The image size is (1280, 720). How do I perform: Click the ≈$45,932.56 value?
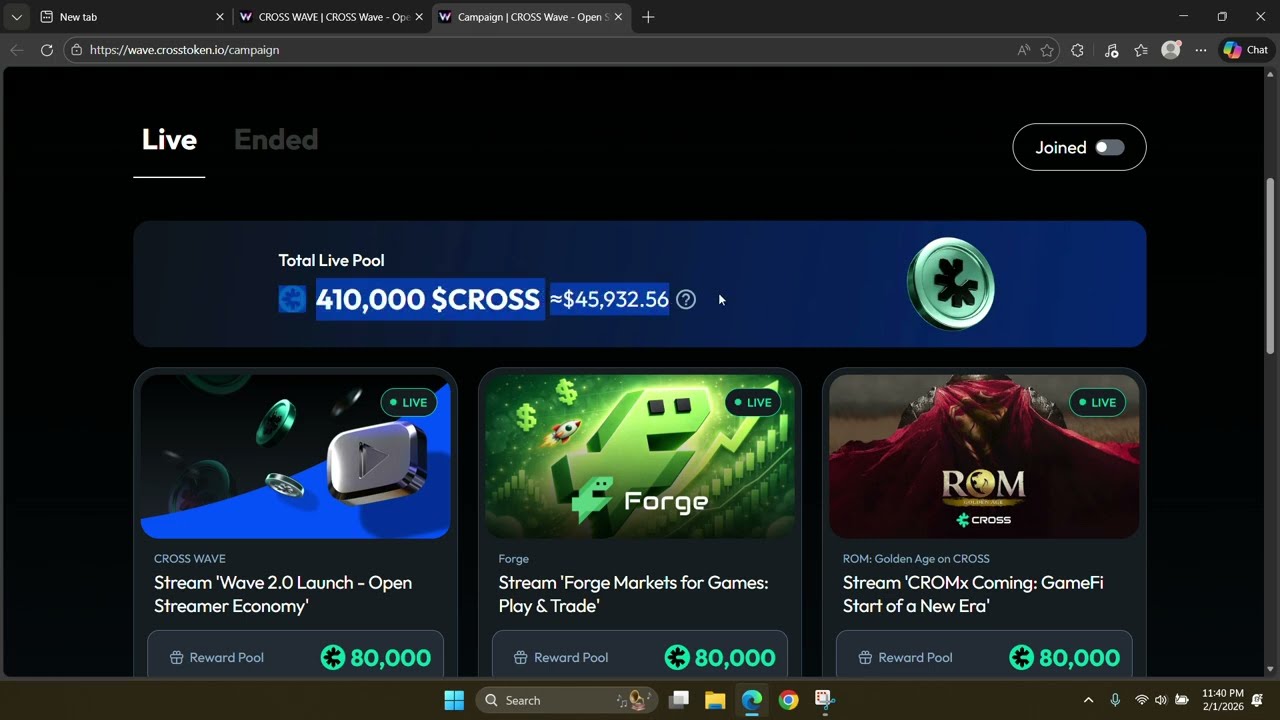coord(609,299)
